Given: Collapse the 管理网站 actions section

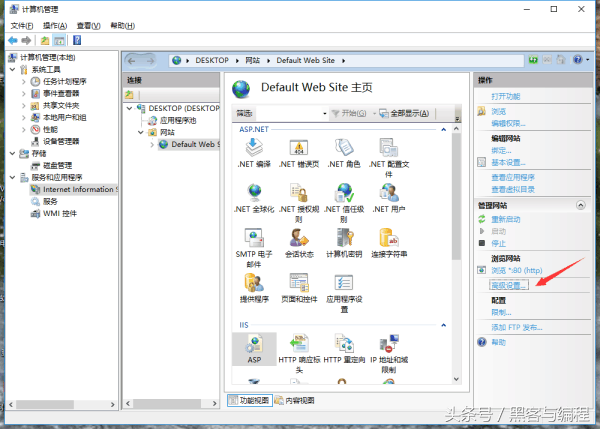Looking at the screenshot, I should click(x=582, y=204).
